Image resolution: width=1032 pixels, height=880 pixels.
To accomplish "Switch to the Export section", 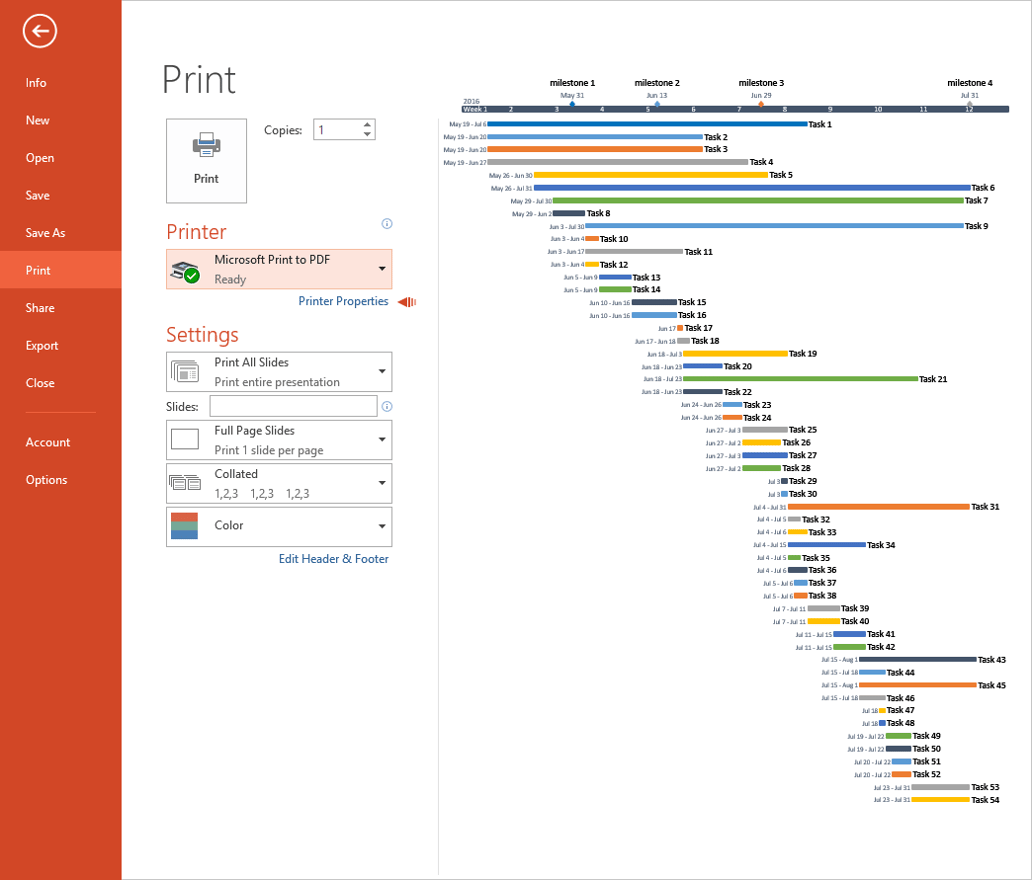I will tap(42, 345).
